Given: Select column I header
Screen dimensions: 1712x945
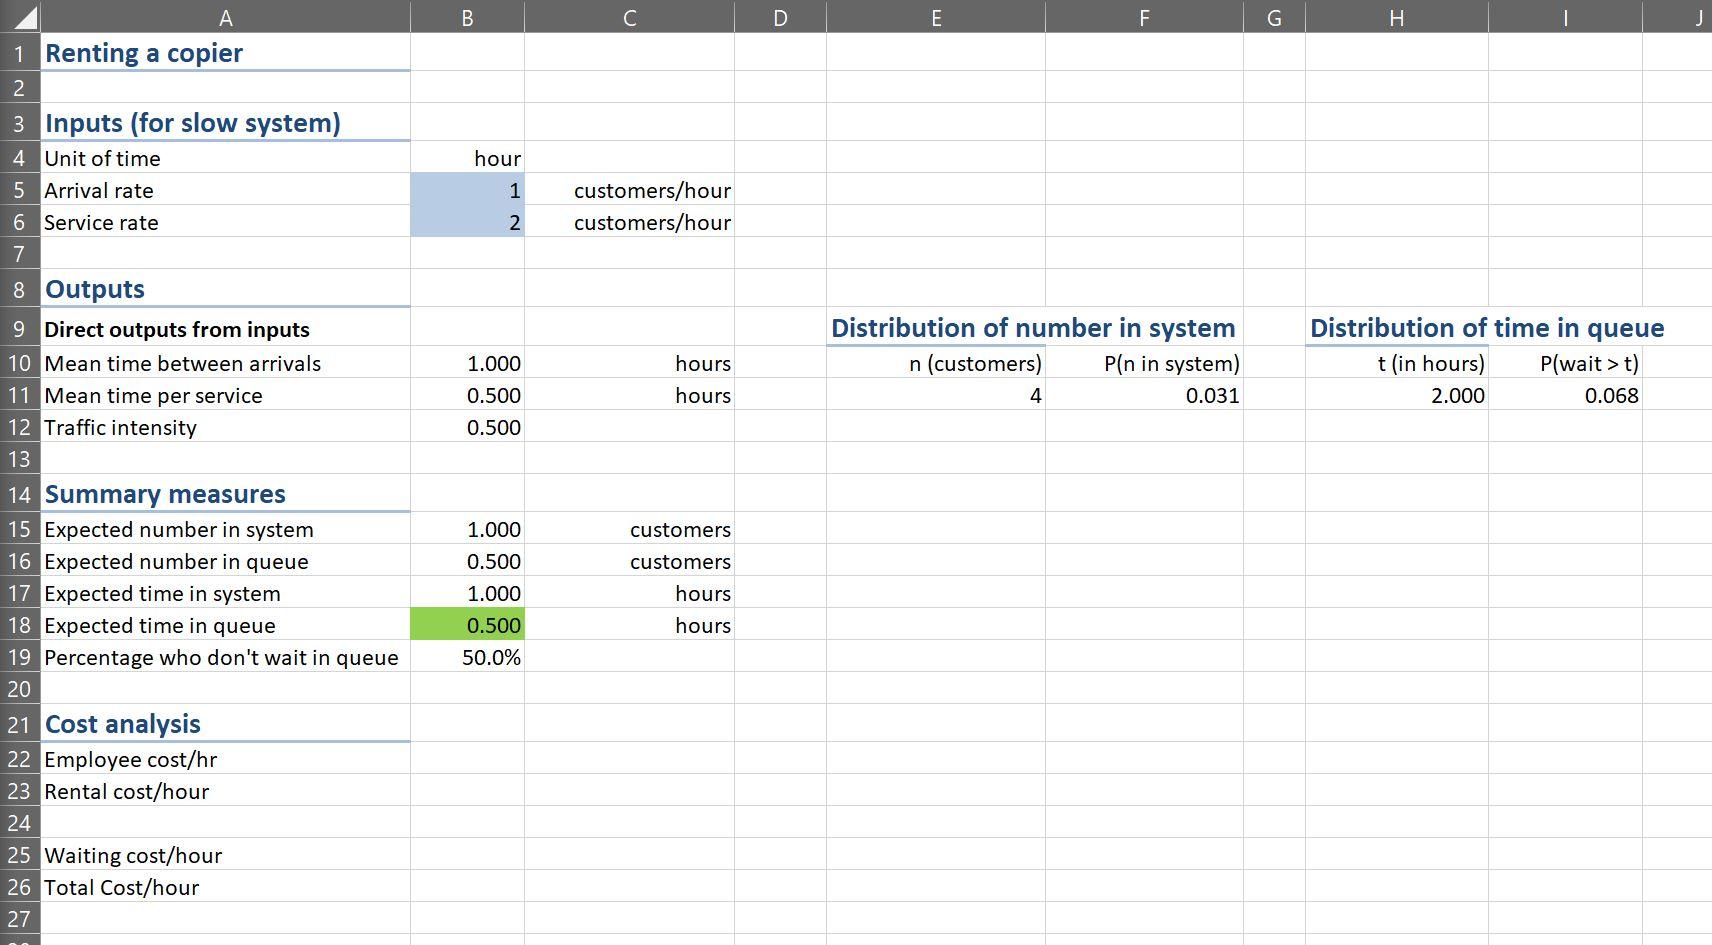Looking at the screenshot, I should [1565, 17].
